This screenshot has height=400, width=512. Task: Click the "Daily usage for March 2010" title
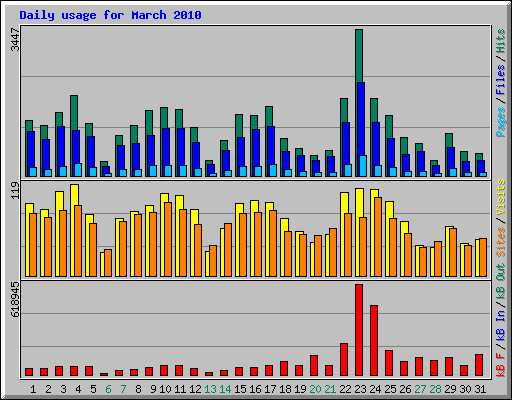tap(110, 15)
